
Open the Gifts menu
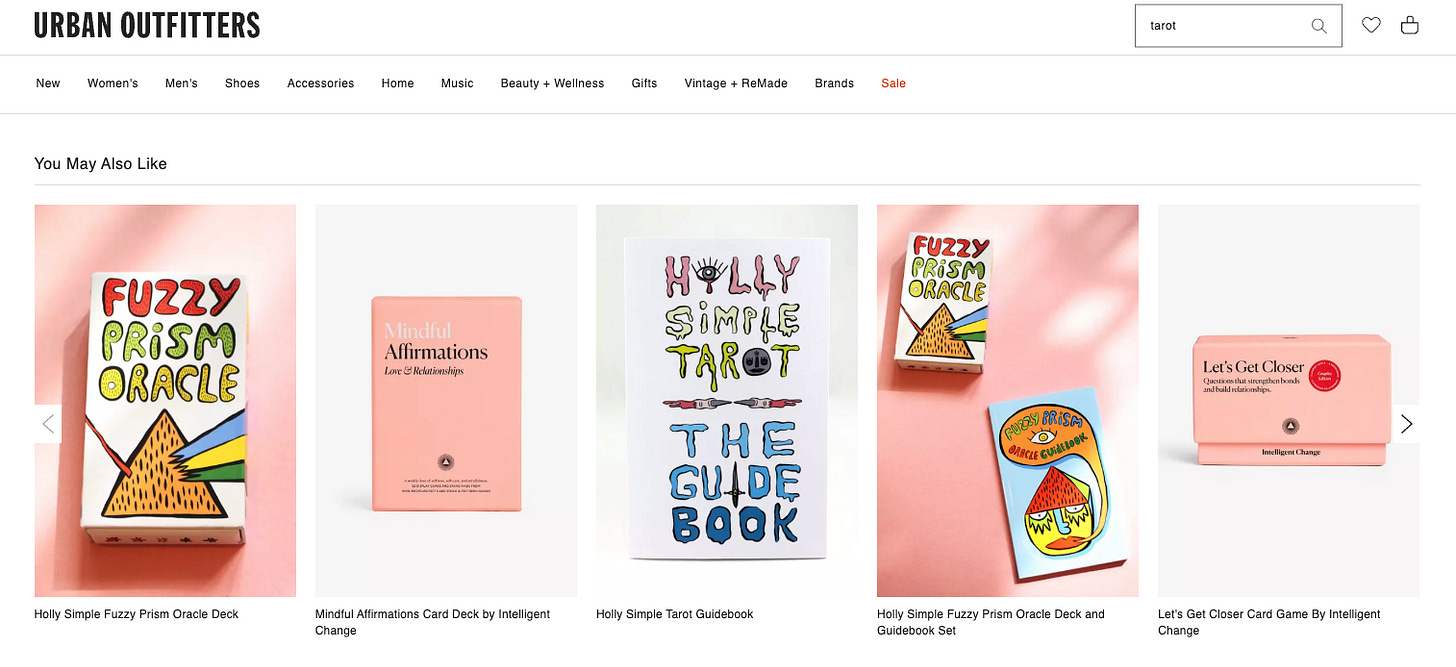click(x=644, y=83)
